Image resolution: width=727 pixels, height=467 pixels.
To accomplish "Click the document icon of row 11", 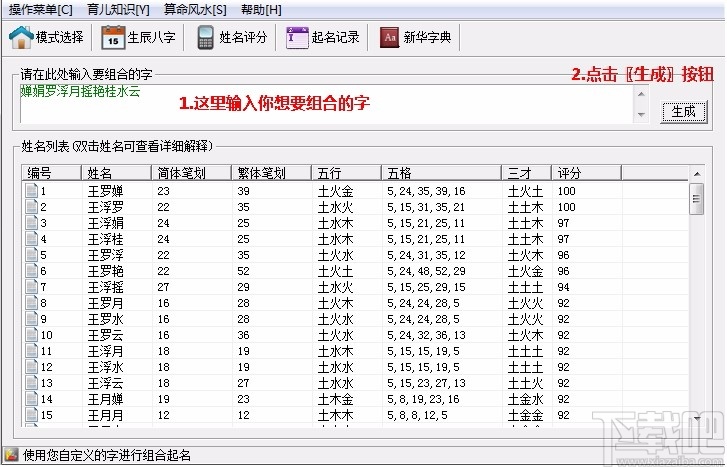I will coord(32,351).
